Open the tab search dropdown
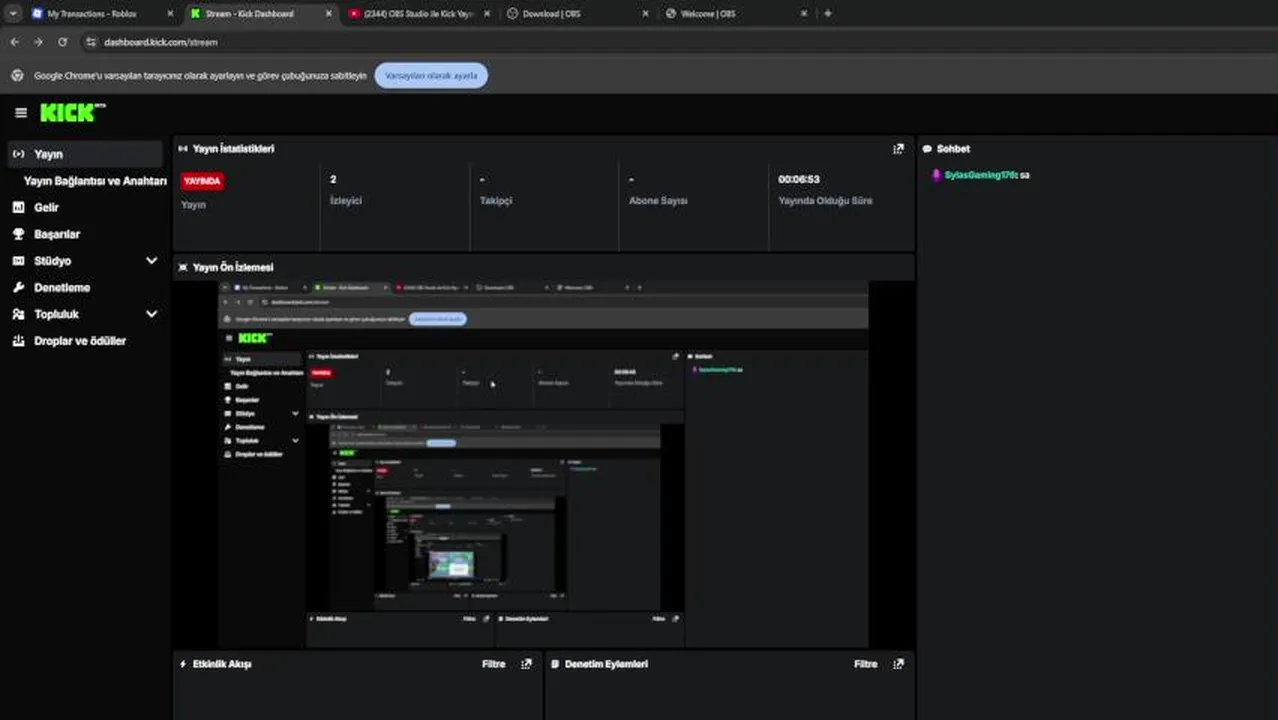Viewport: 1278px width, 720px height. coord(12,14)
